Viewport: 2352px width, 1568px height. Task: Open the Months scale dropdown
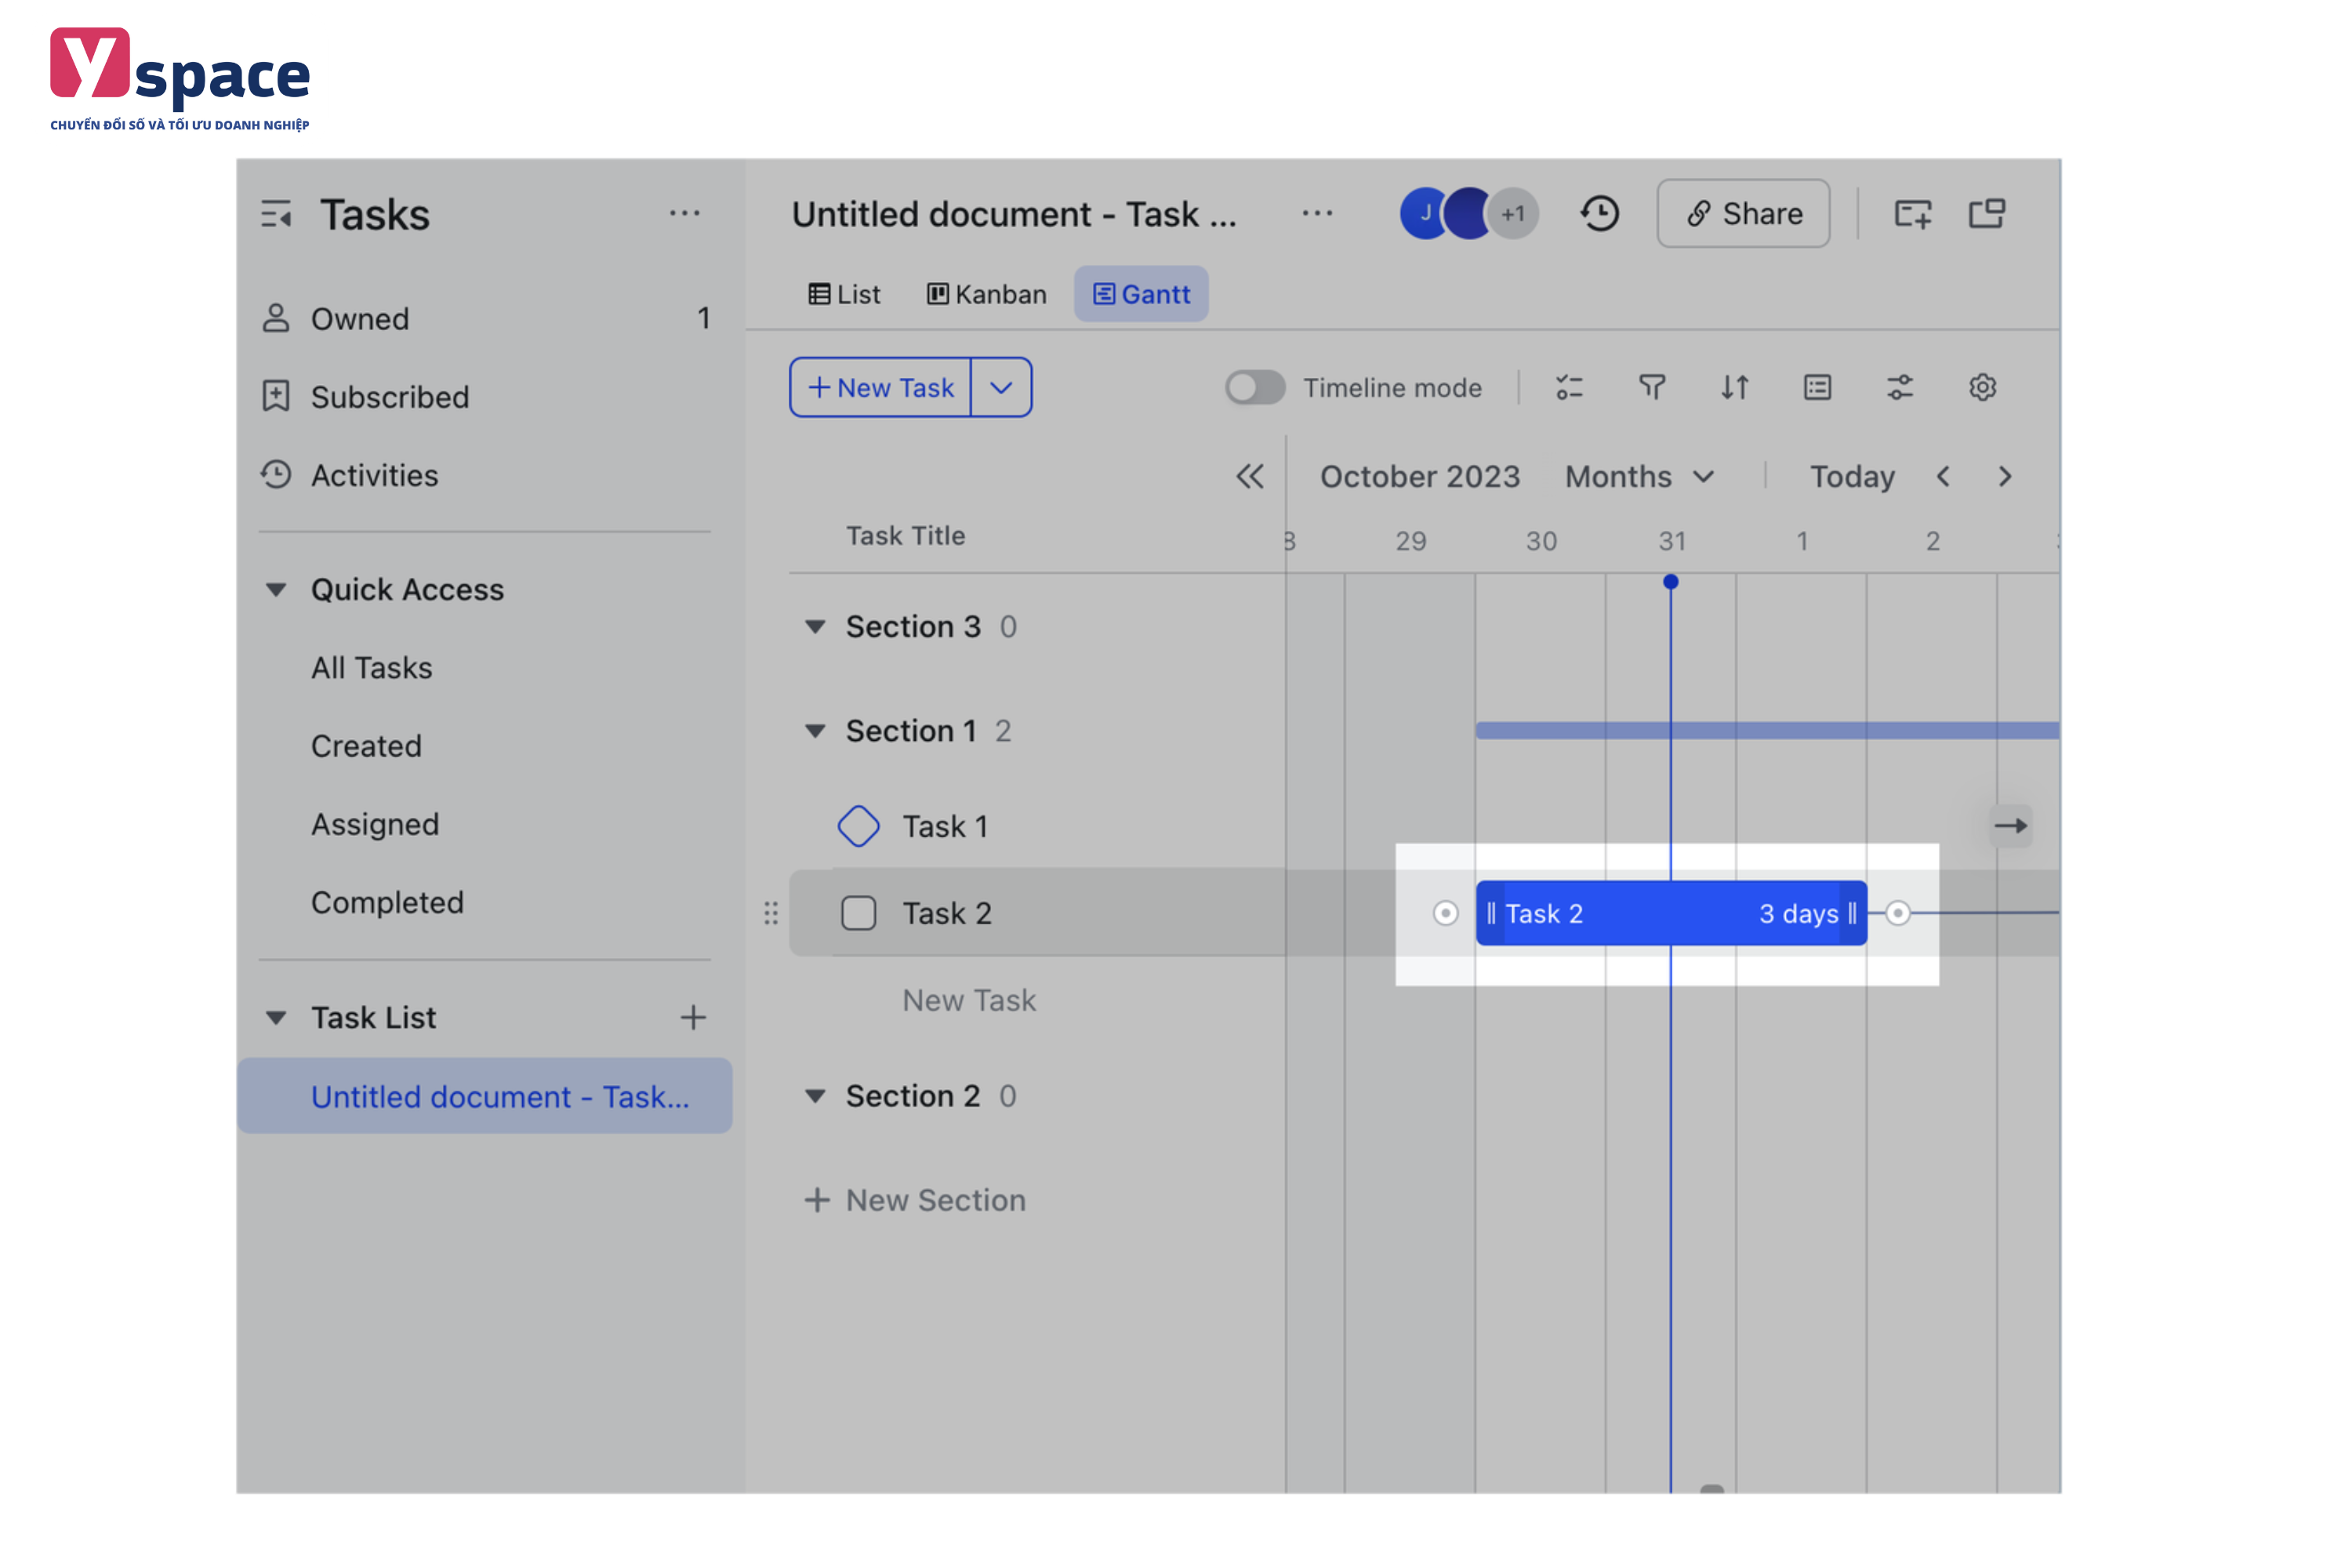click(1640, 476)
